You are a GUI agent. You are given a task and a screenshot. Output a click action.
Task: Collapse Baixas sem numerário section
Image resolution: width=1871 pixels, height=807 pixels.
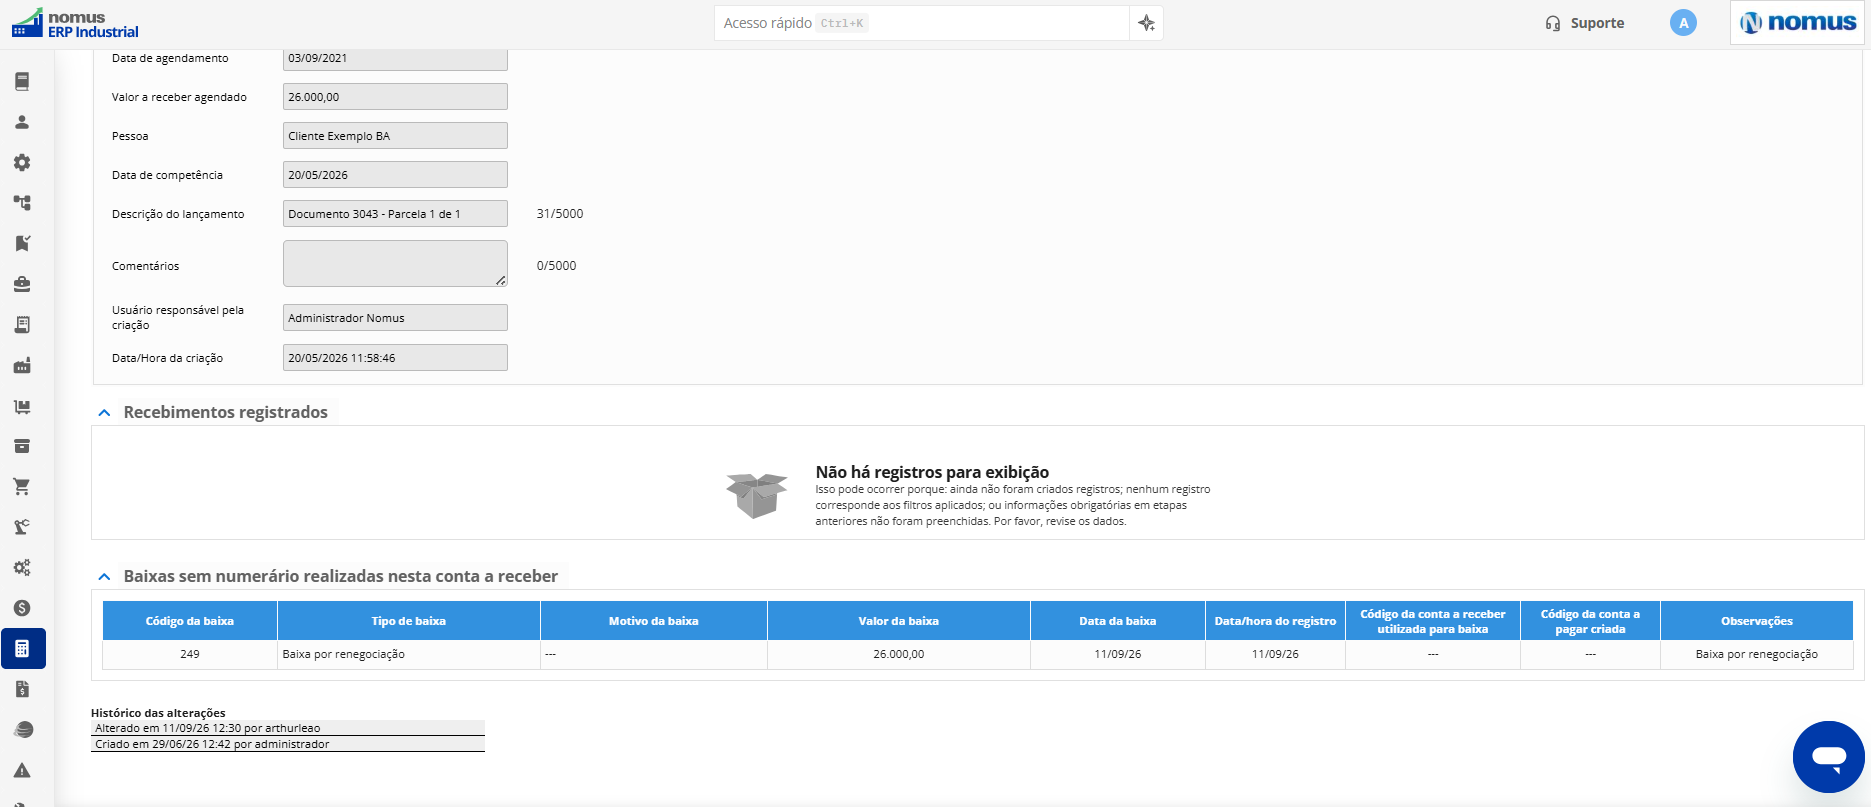(x=104, y=577)
